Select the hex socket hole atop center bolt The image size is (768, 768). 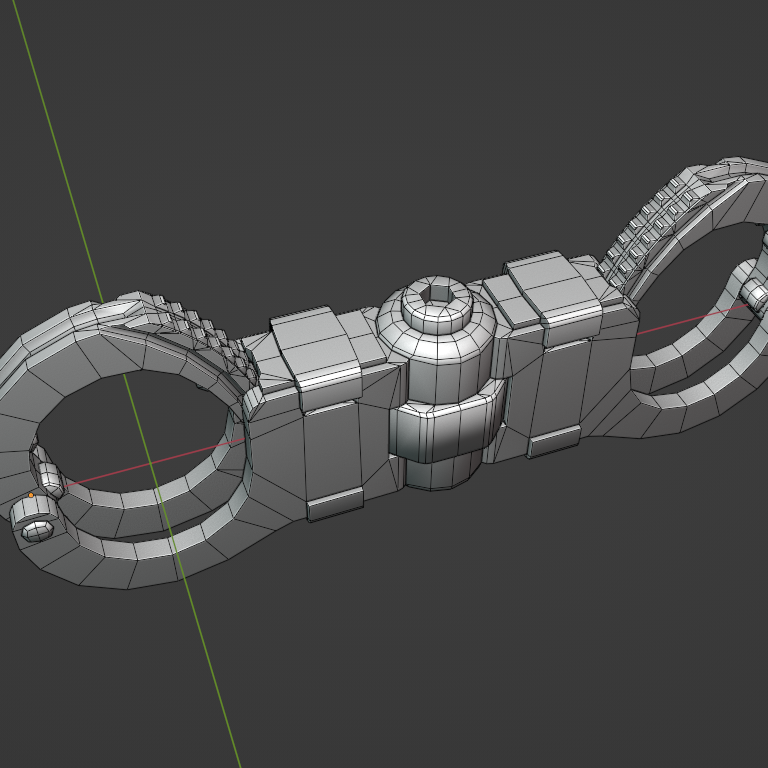pos(438,291)
